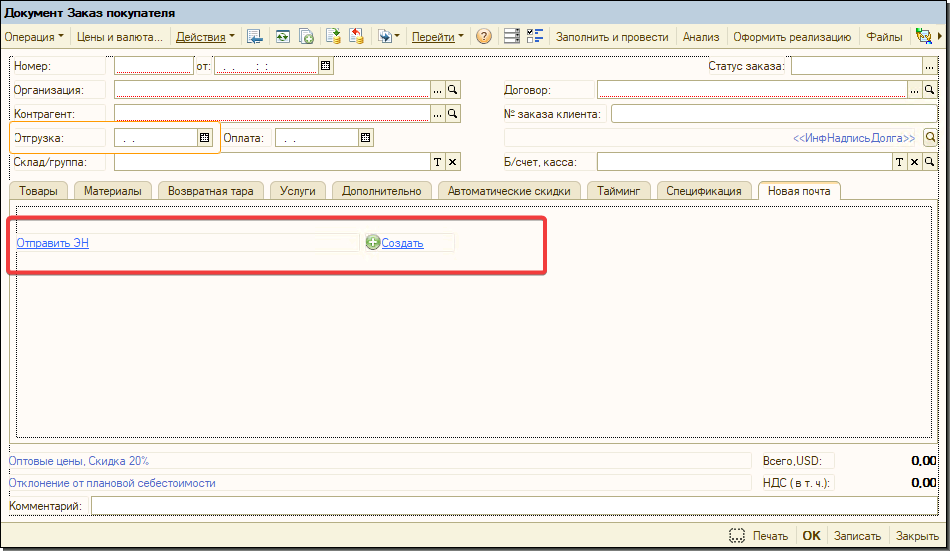Click magnifier icon next to Организация field
The width and height of the screenshot is (950, 551).
(453, 90)
